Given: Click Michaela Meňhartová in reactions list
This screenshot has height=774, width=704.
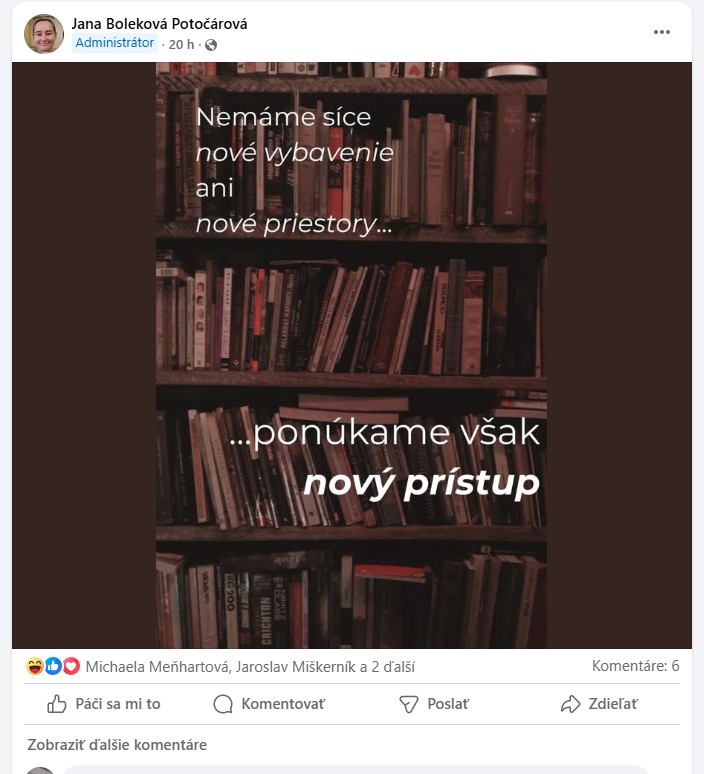Looking at the screenshot, I should [157, 667].
